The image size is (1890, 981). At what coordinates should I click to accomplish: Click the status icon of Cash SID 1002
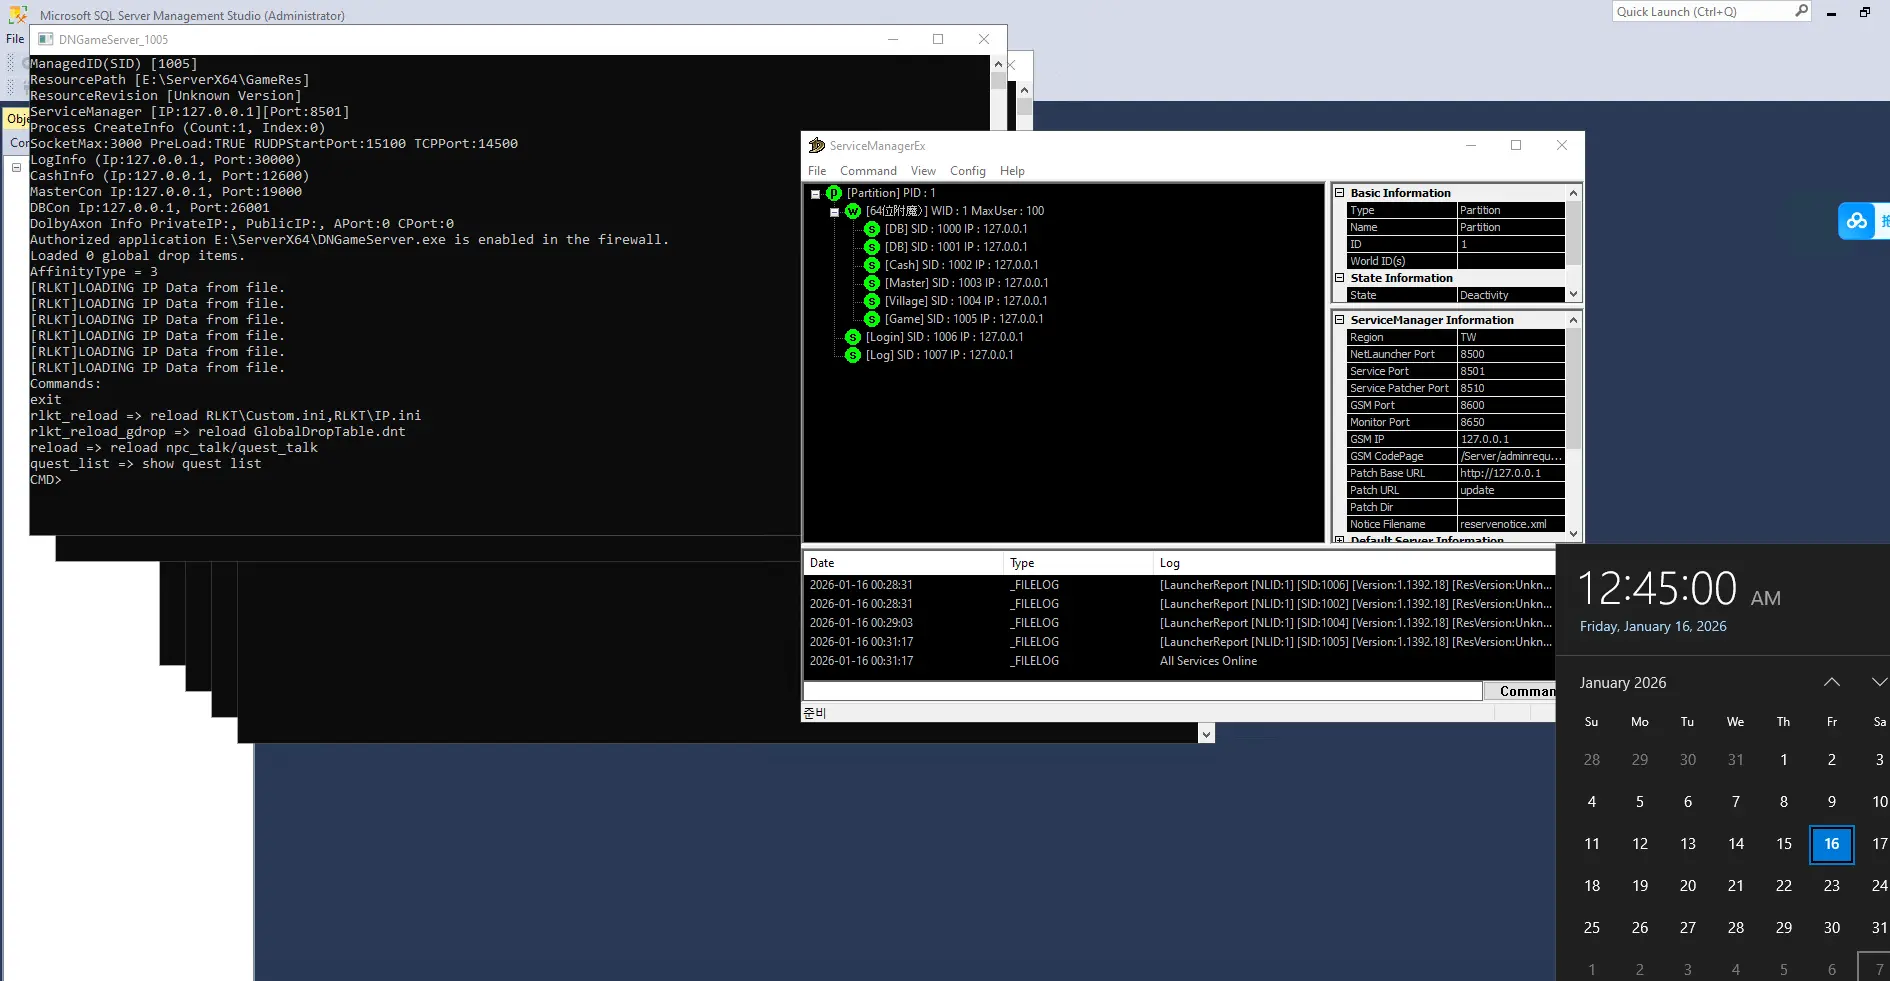coord(872,265)
